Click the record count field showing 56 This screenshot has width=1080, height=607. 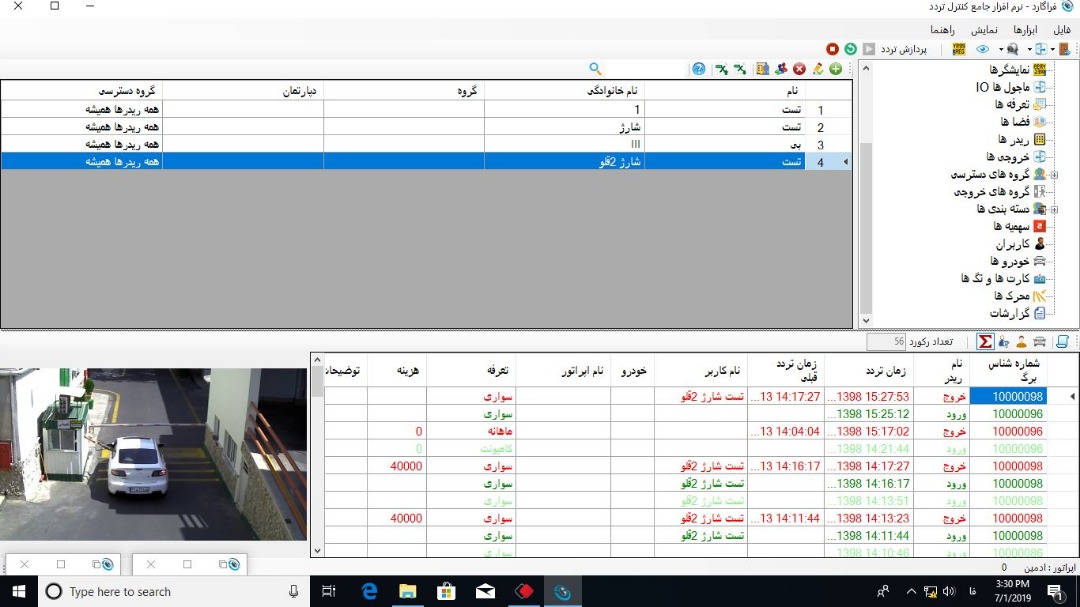click(x=886, y=342)
